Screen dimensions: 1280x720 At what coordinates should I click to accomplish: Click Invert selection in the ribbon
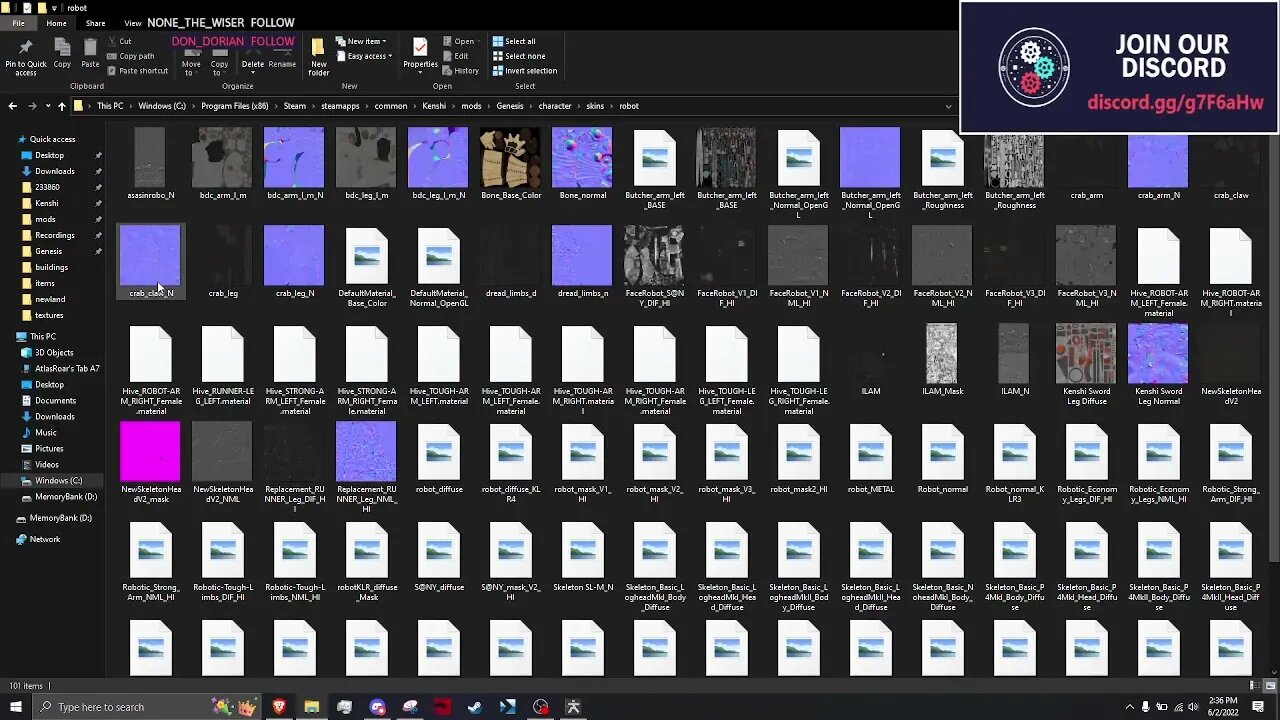click(x=525, y=71)
